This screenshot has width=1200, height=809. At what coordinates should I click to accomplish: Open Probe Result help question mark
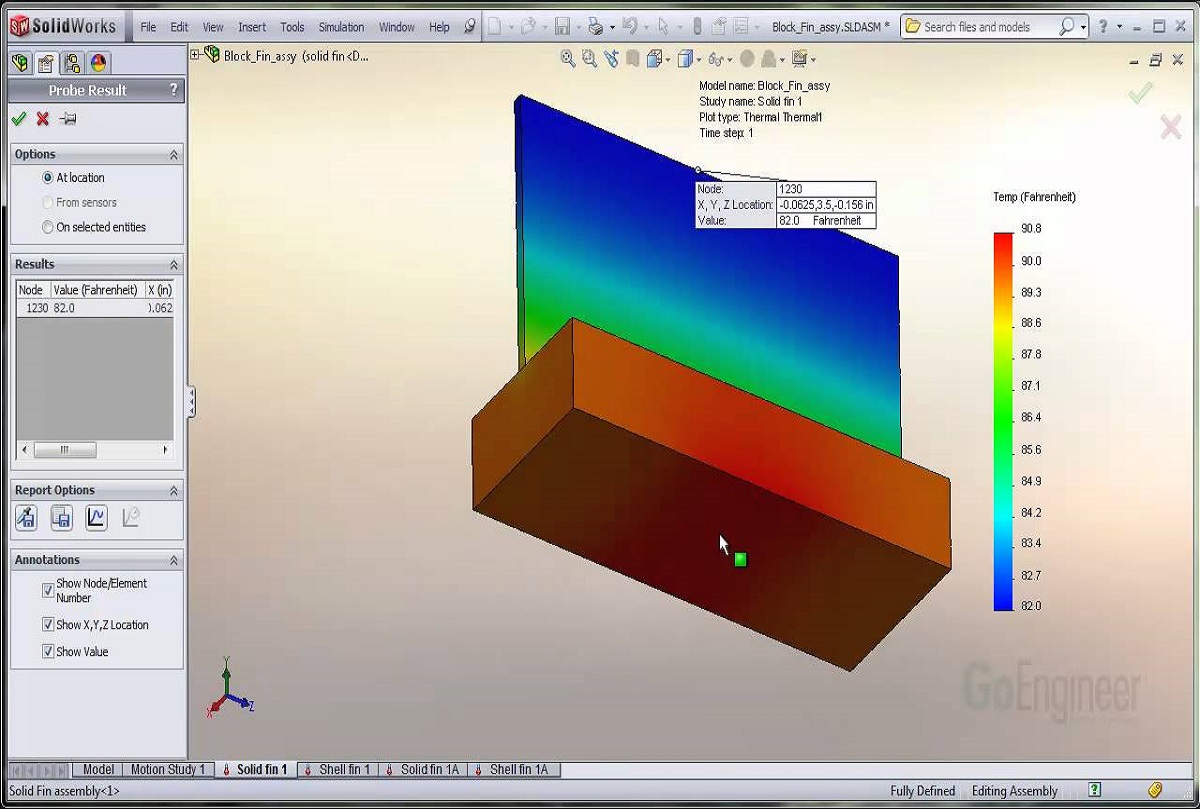click(x=173, y=90)
